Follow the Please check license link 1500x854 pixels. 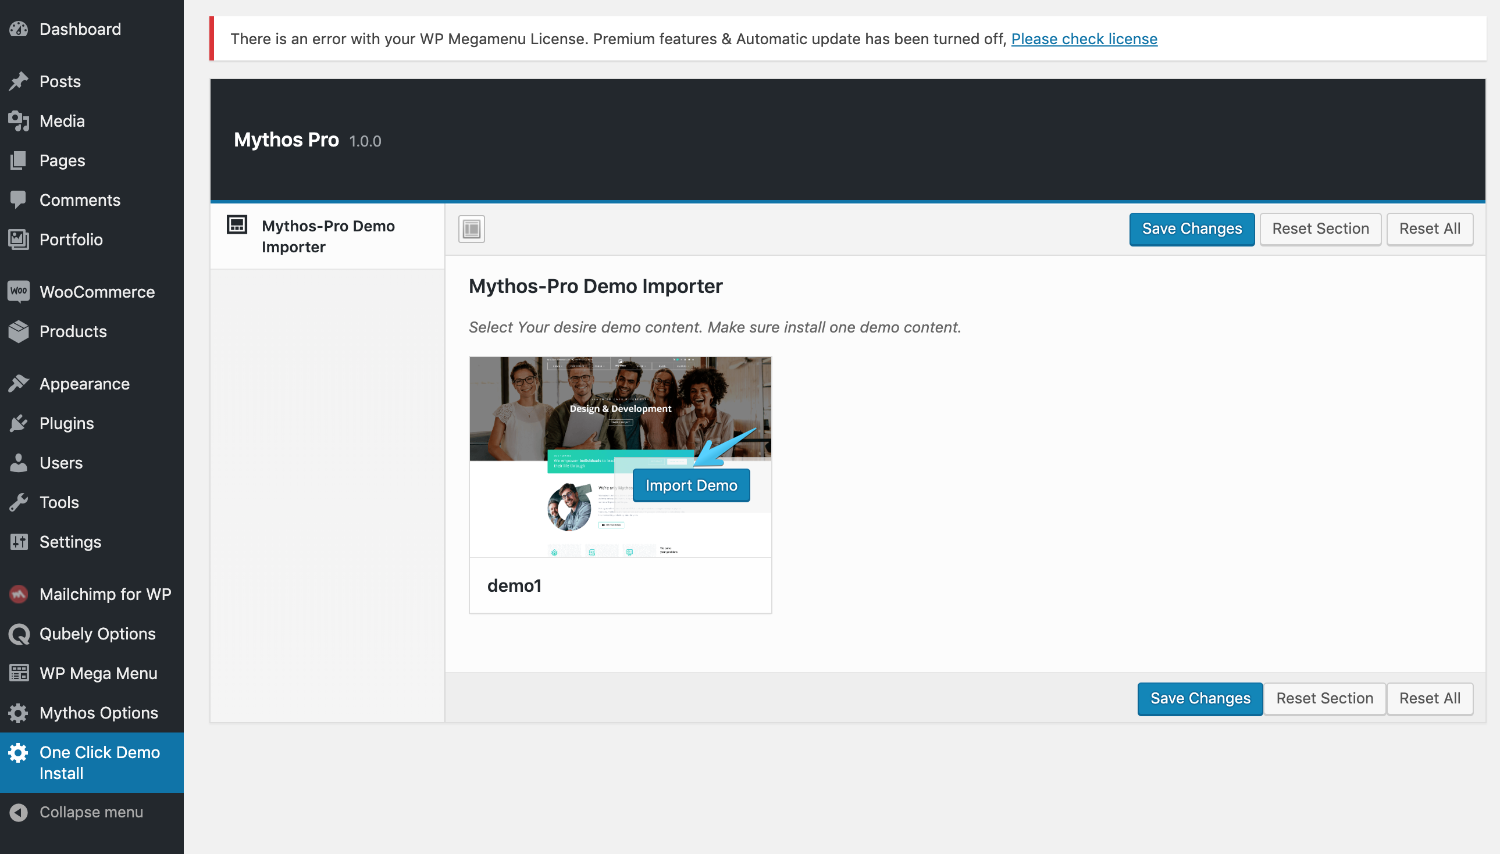(1084, 39)
